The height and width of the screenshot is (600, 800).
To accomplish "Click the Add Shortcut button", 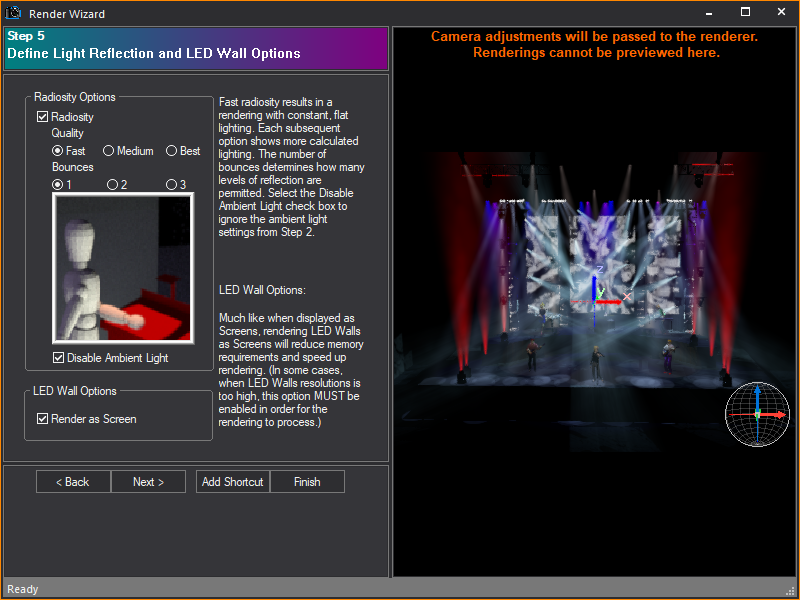I will pyautogui.click(x=232, y=481).
